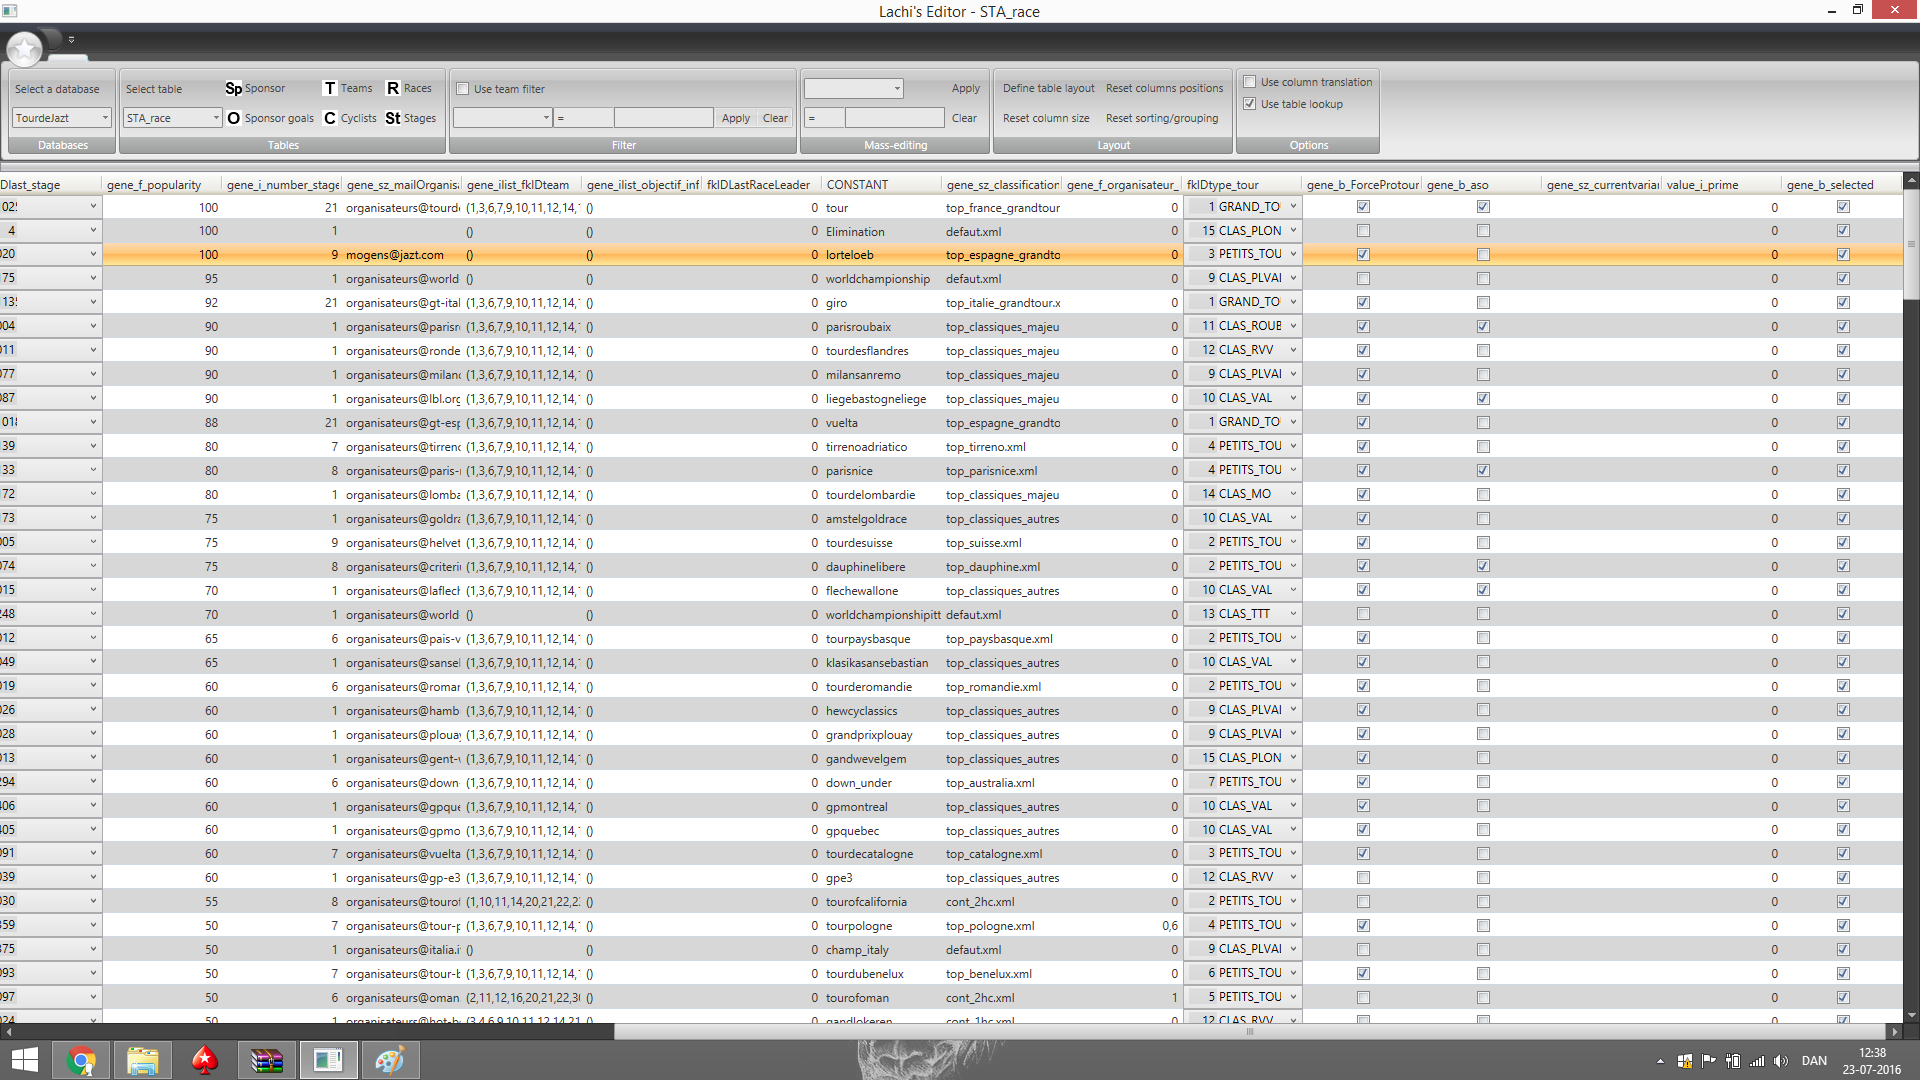1920x1080 pixels.
Task: Open Google Chrome from the taskbar
Action: click(x=81, y=1060)
